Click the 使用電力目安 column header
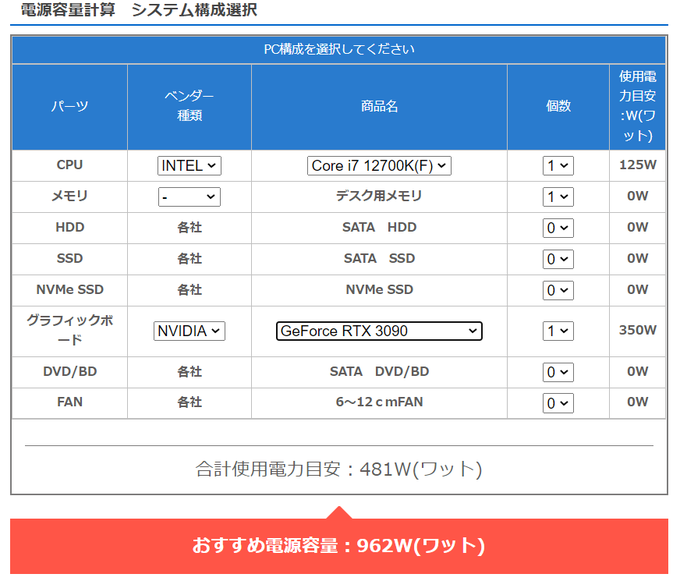 pyautogui.click(x=638, y=106)
